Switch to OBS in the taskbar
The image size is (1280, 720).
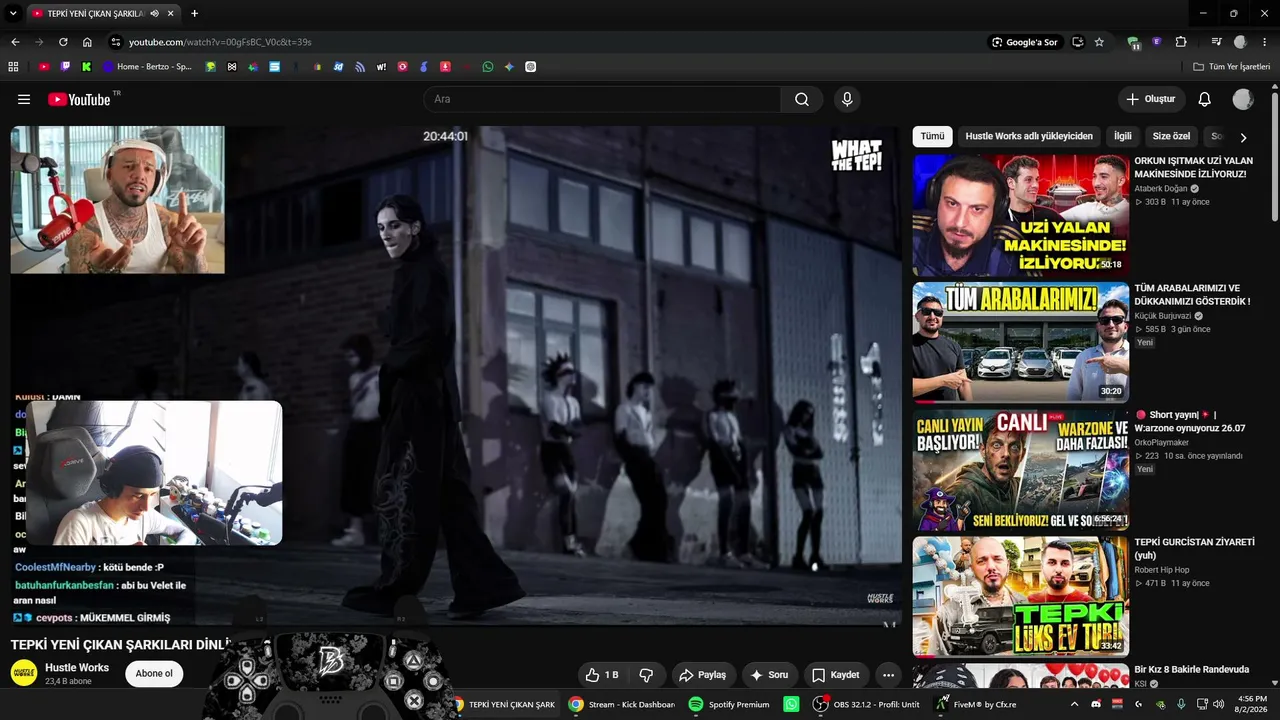point(866,704)
